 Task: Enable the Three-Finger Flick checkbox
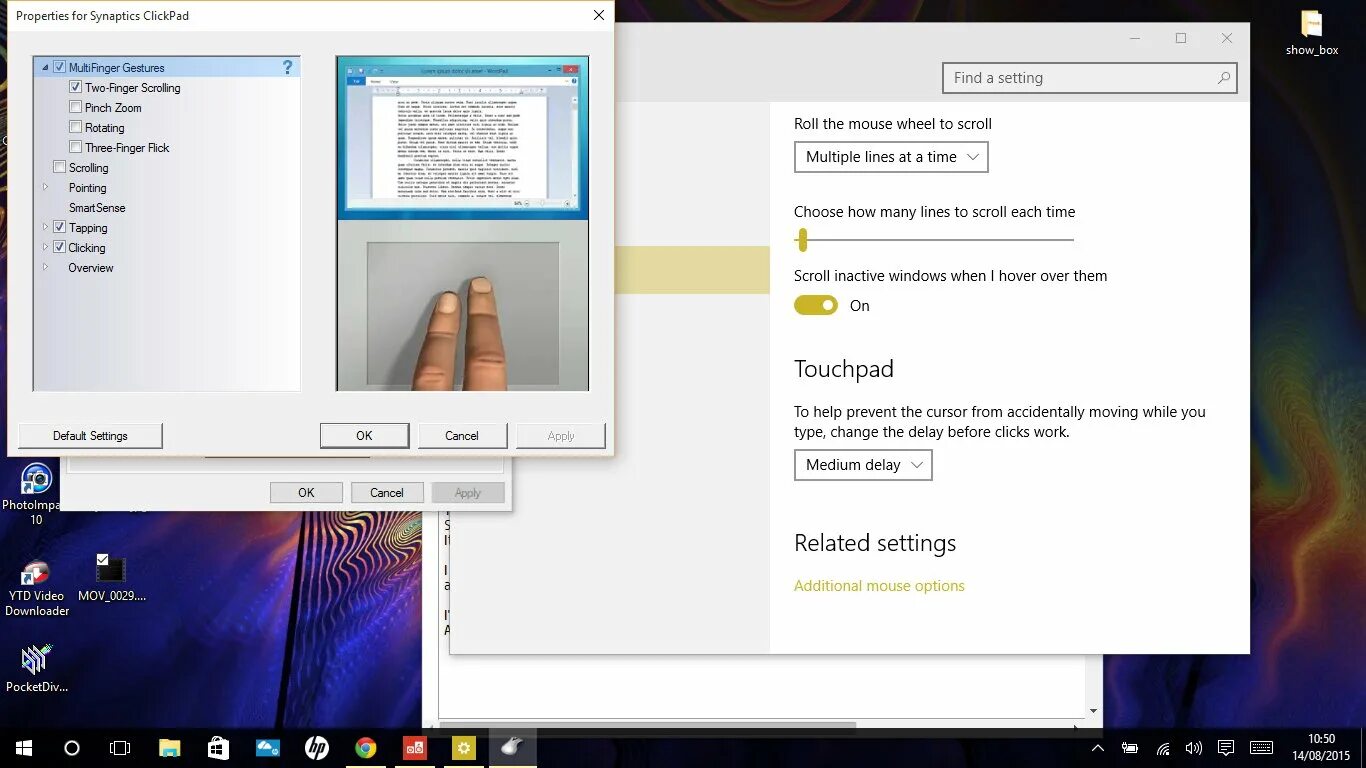coord(76,147)
